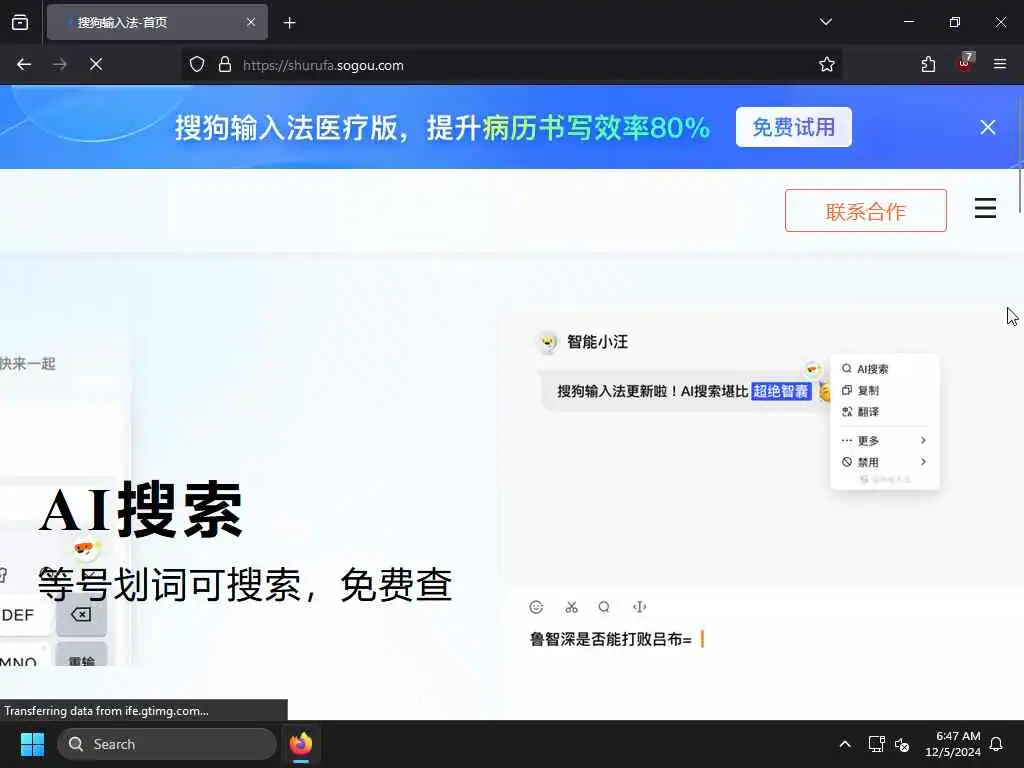Click the highlighted 超绝智囊 text
Image resolution: width=1024 pixels, height=768 pixels.
(x=781, y=391)
